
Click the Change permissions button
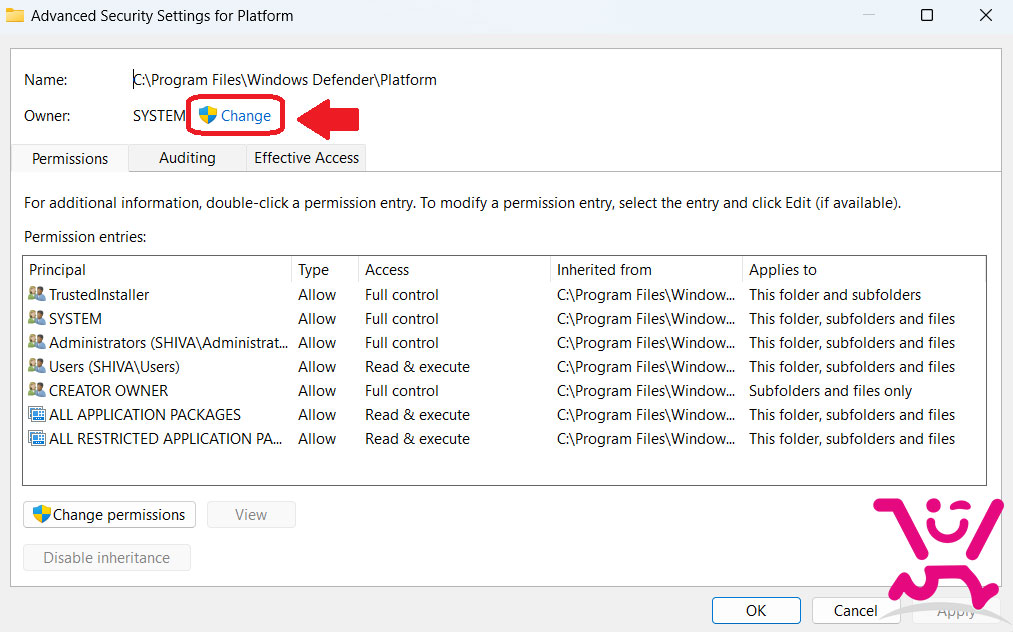(x=109, y=514)
